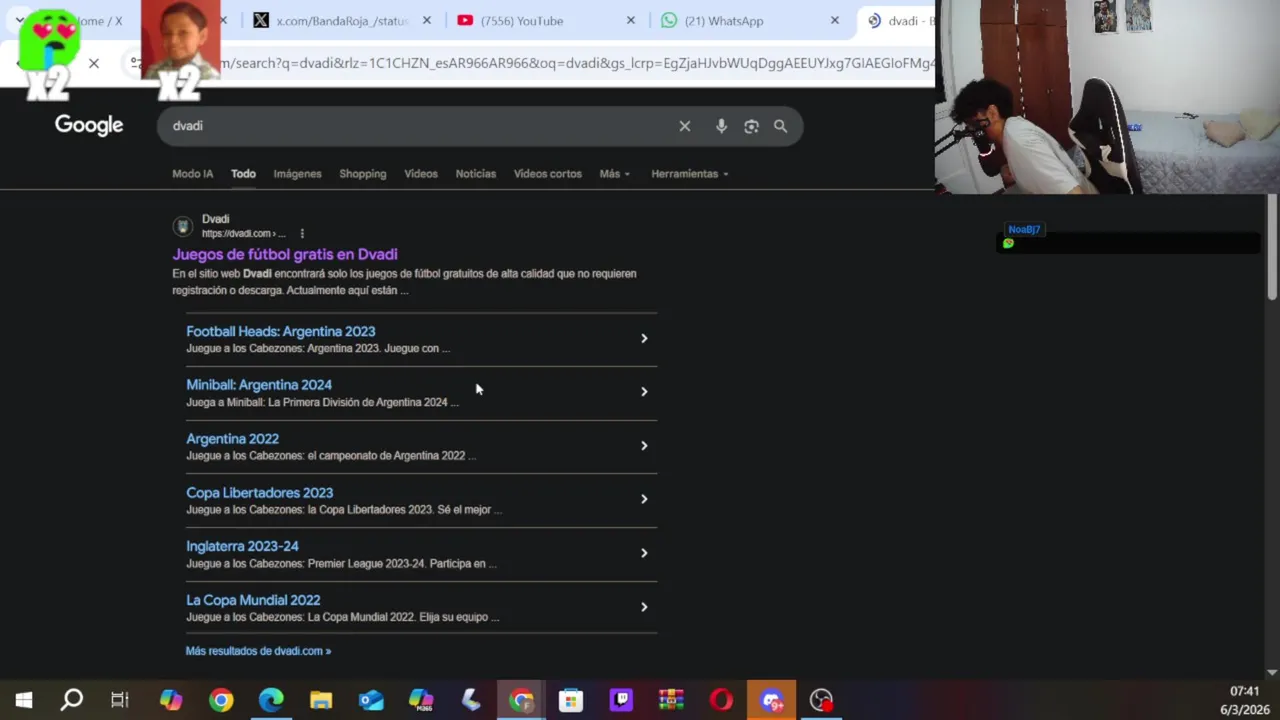Click the page vertical scrollbar thumb
The image size is (1280, 720).
[1272, 246]
